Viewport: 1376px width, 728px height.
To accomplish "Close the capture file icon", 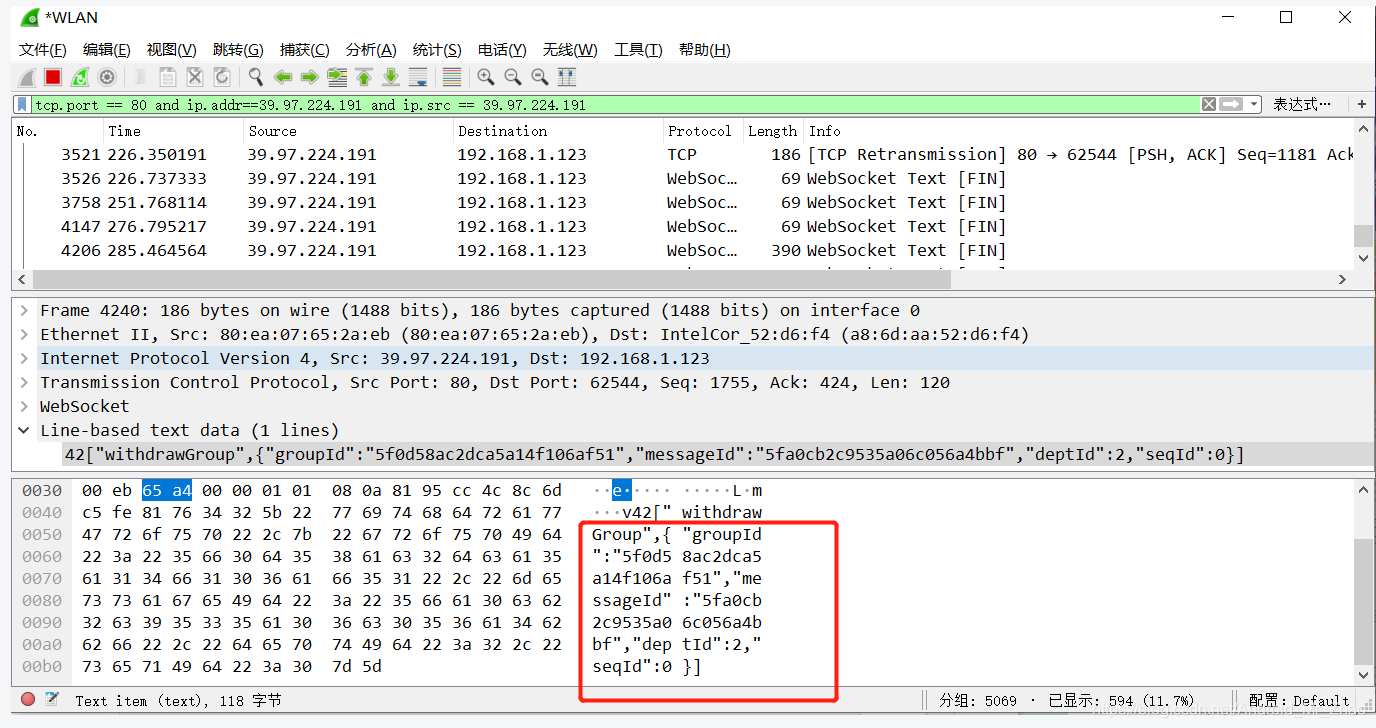I will pos(195,77).
